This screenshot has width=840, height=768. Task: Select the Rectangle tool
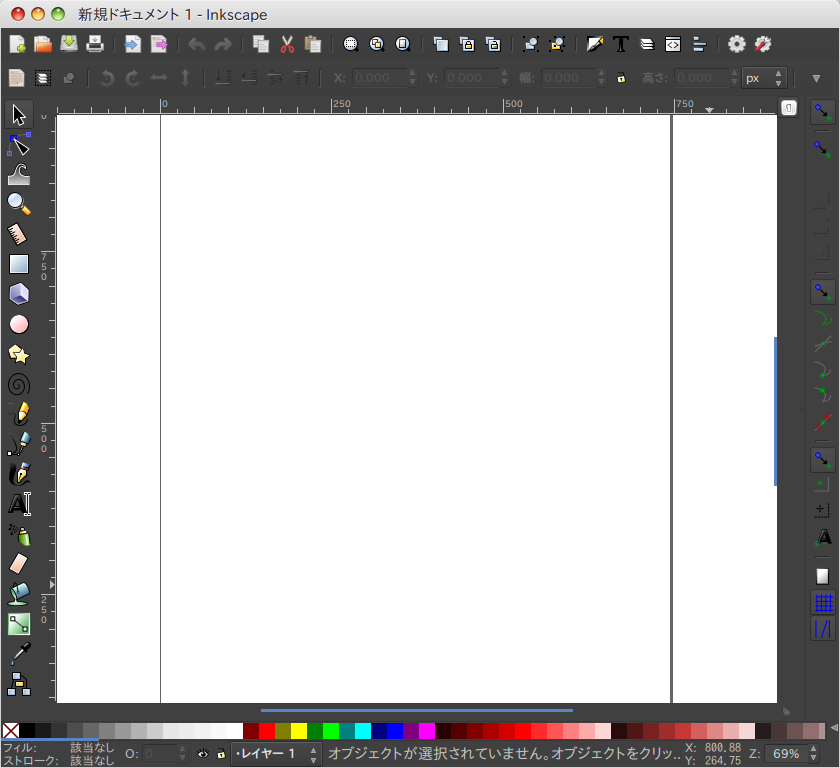pyautogui.click(x=19, y=264)
